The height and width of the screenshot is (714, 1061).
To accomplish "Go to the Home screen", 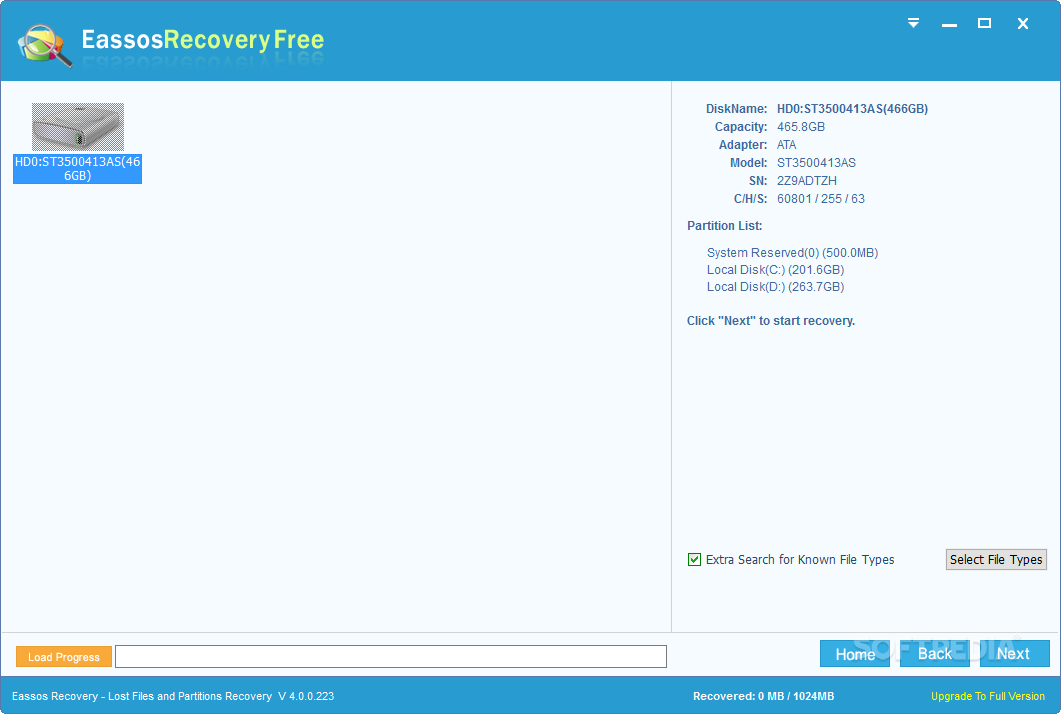I will 855,654.
